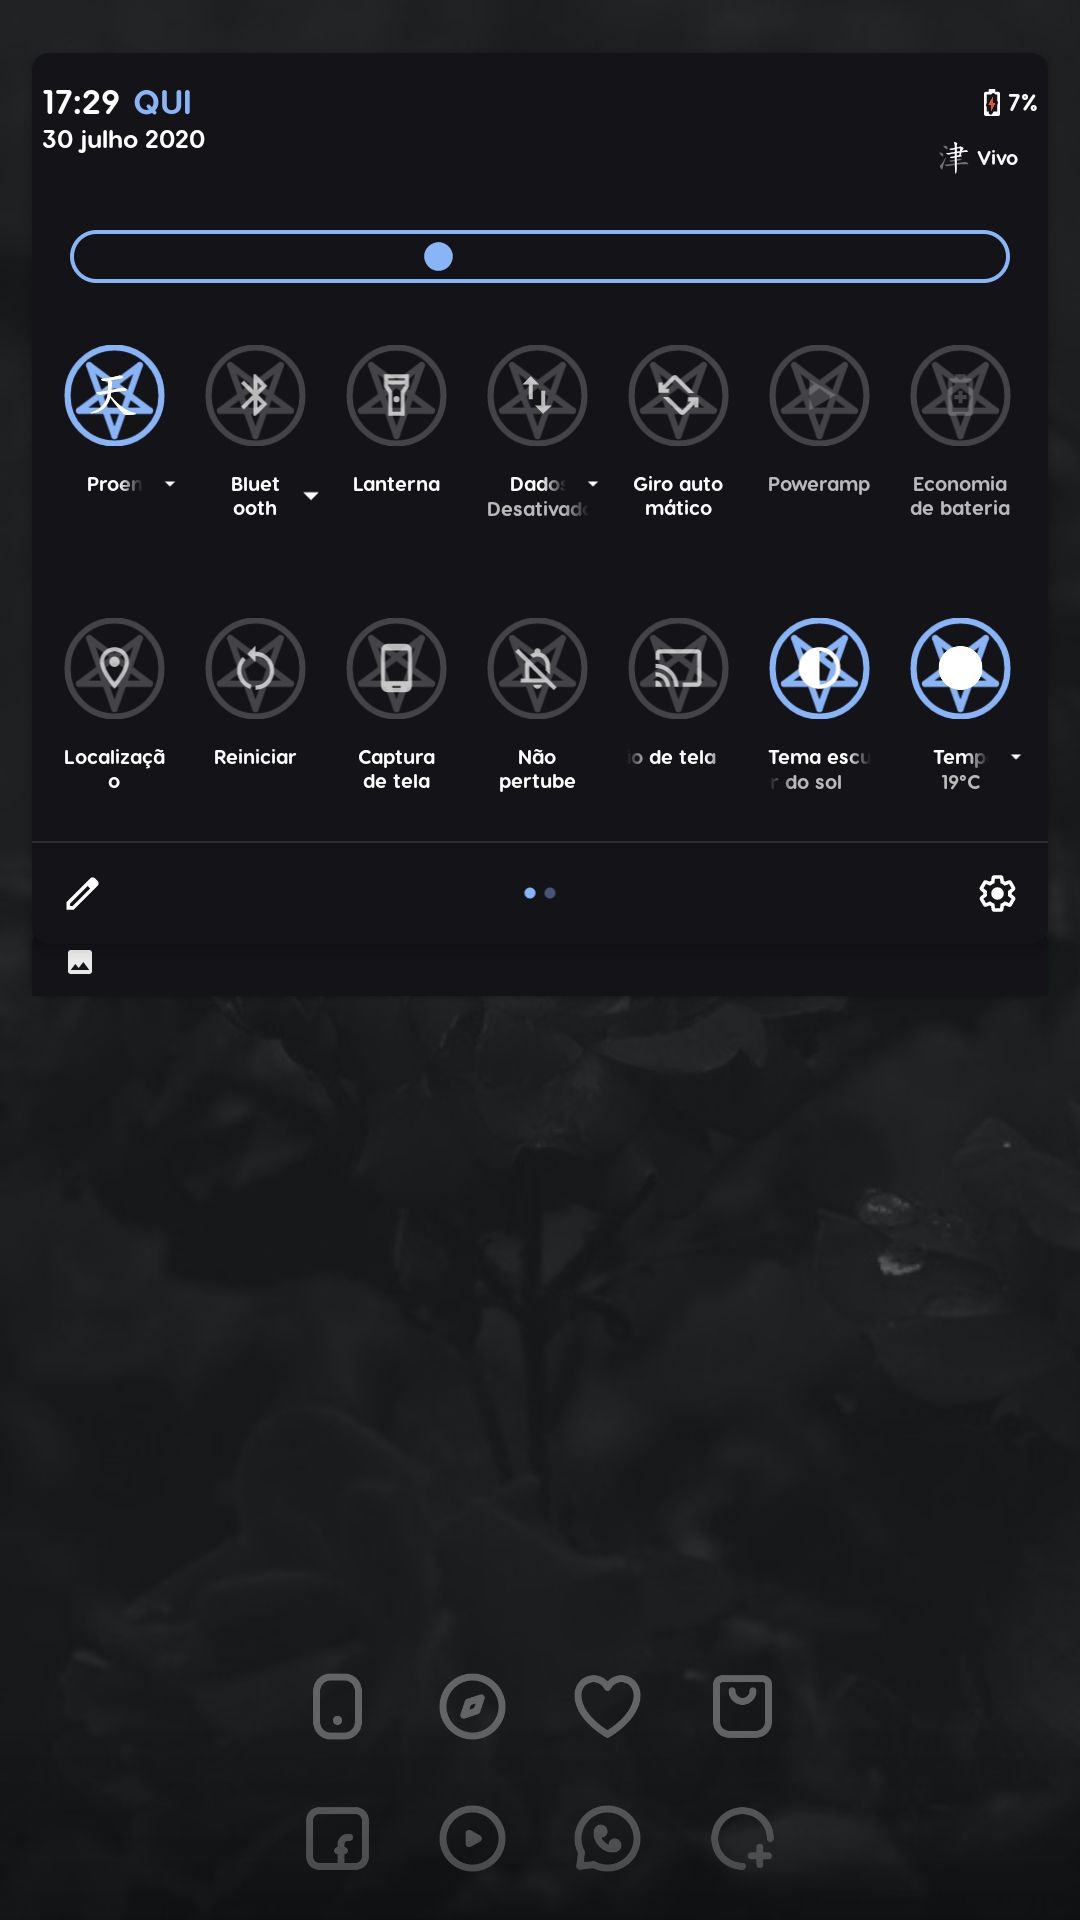This screenshot has height=1920, width=1080.
Task: Click the brightness slider track
Action: [540, 257]
